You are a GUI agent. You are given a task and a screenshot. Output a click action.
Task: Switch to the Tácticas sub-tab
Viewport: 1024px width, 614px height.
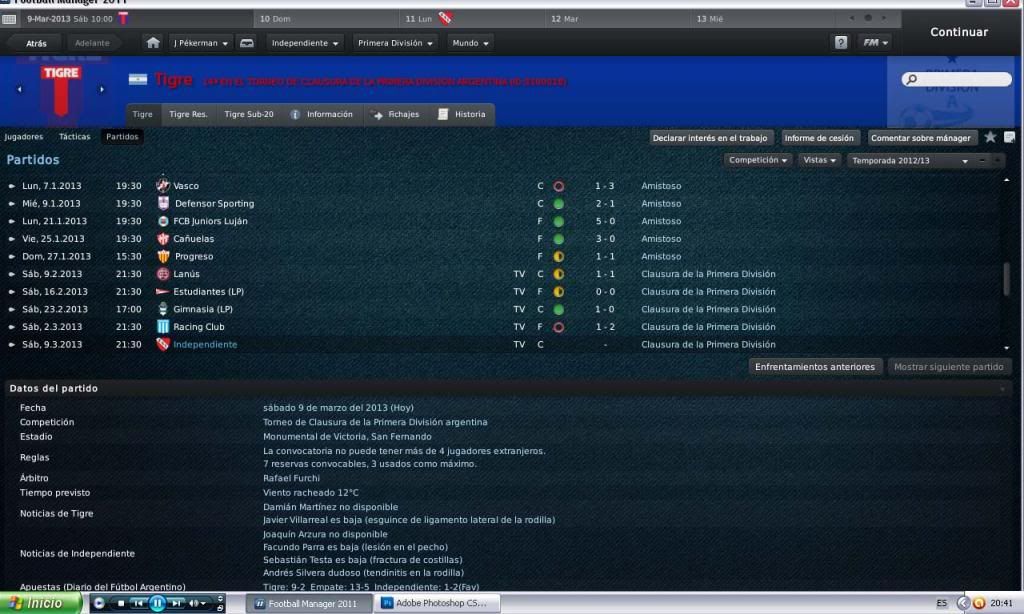point(74,137)
